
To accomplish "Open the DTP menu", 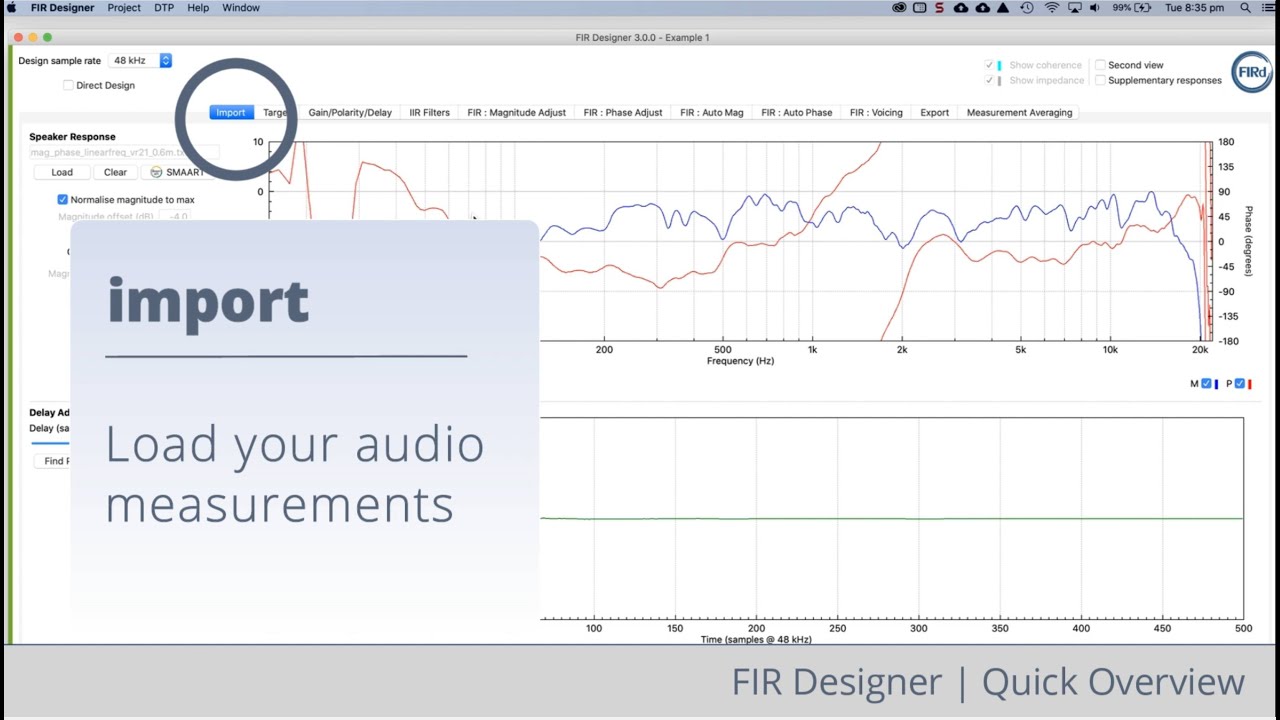I will [x=164, y=7].
